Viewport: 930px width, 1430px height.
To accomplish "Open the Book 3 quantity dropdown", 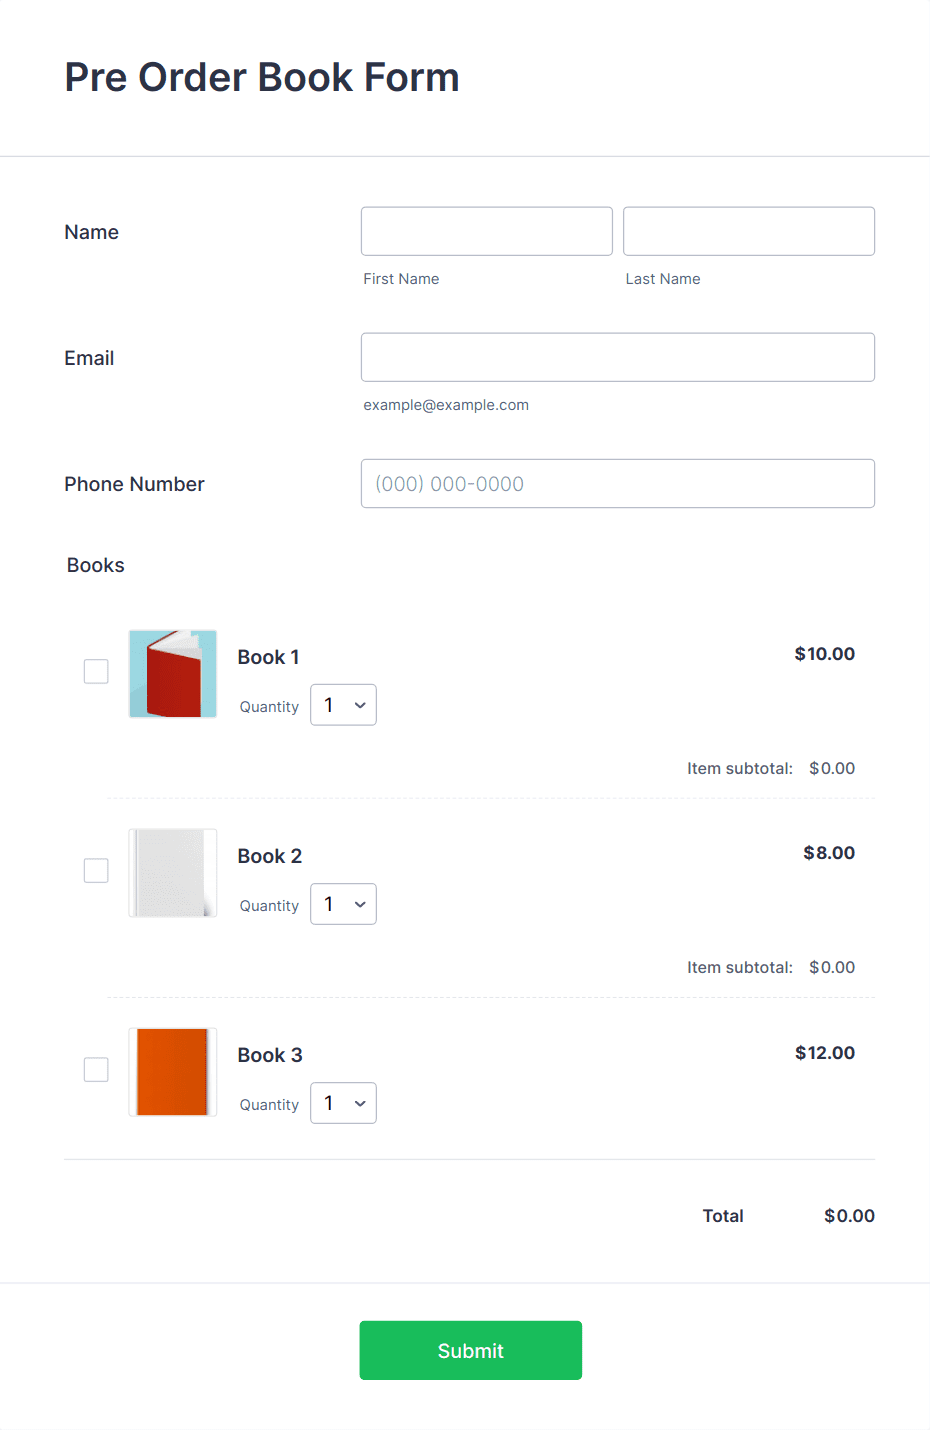I will [x=343, y=1102].
